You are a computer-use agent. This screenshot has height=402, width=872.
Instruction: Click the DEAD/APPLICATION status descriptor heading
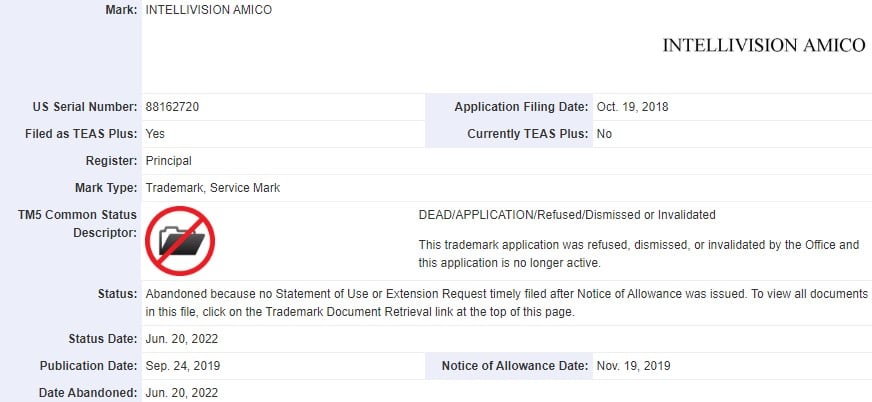567,215
